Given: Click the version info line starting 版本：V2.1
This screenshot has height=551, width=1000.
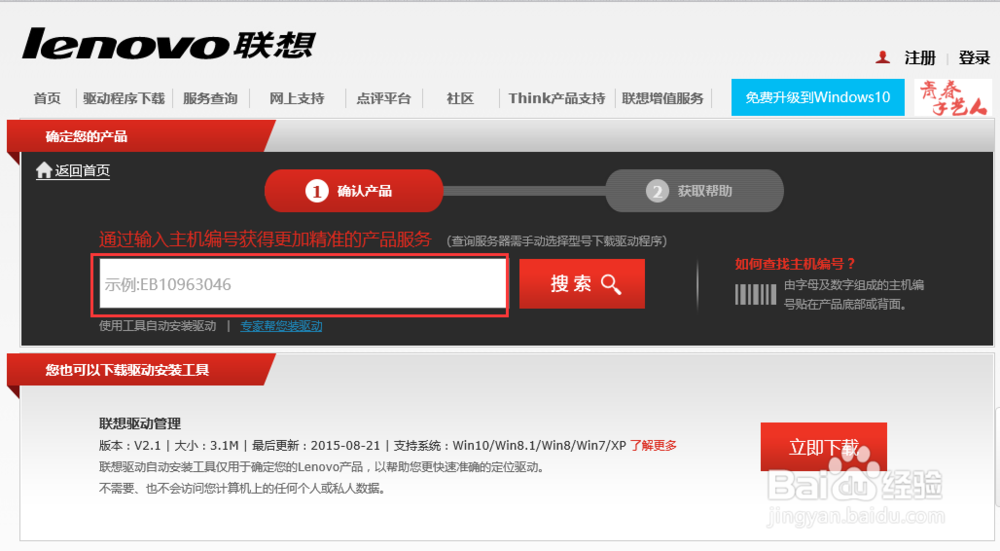Looking at the screenshot, I should pos(362,445).
